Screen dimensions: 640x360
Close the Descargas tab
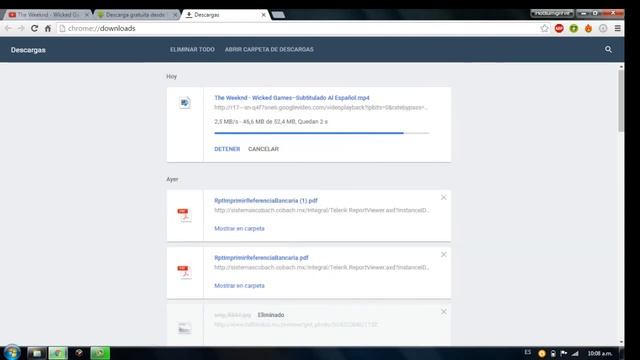tap(264, 15)
